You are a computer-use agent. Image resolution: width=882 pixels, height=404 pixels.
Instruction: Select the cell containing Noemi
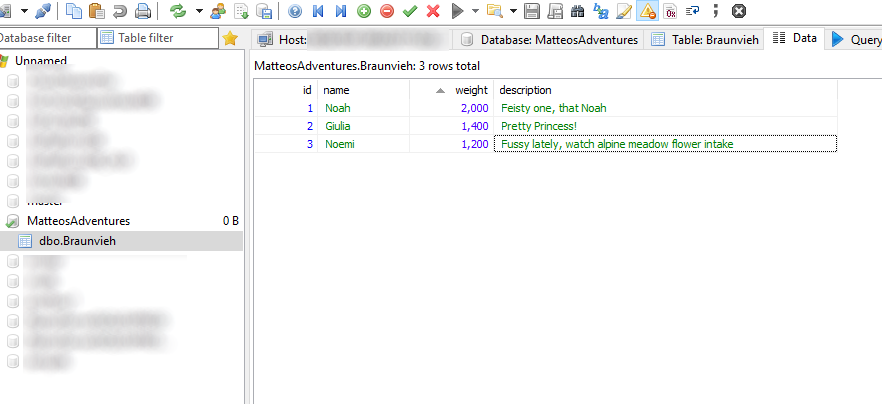[x=363, y=144]
